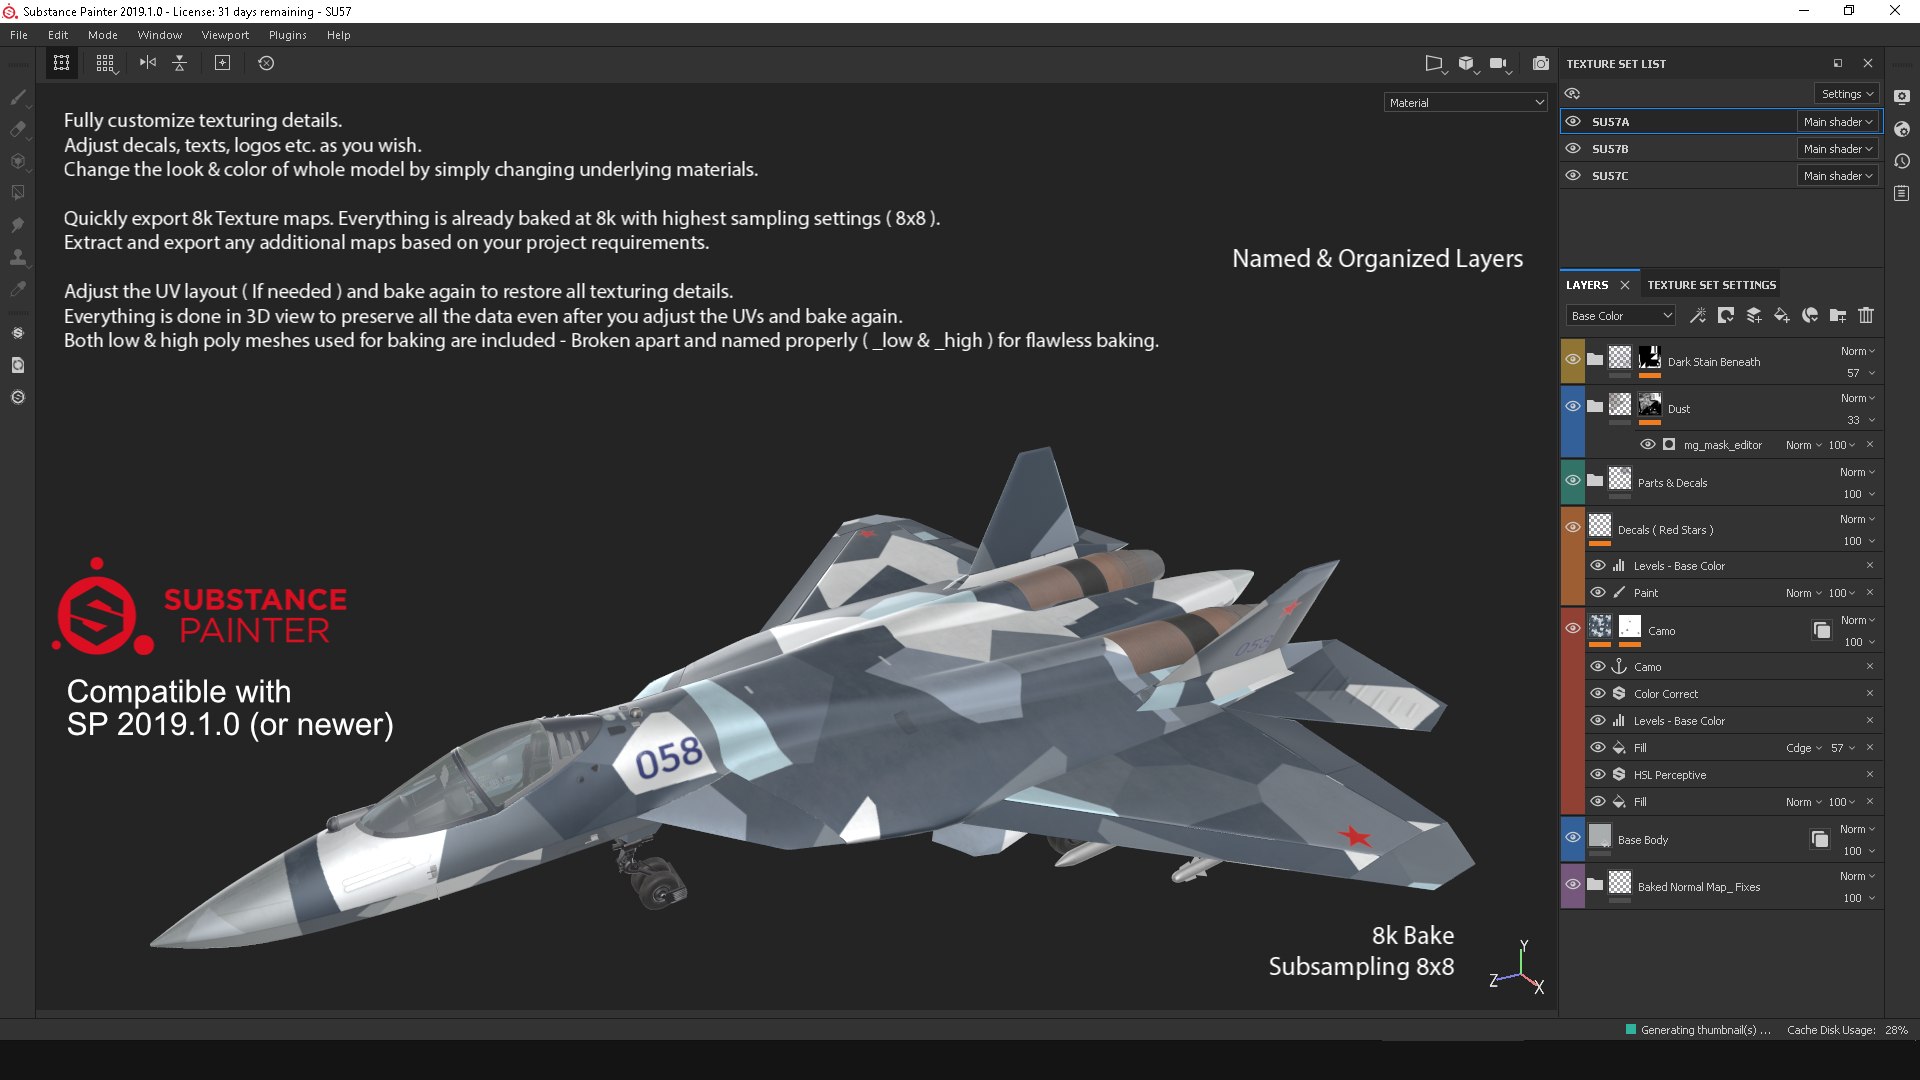Change blend mode of Dark Stain Beneath
Image resolution: width=1920 pixels, height=1080 pixels.
click(x=1857, y=351)
